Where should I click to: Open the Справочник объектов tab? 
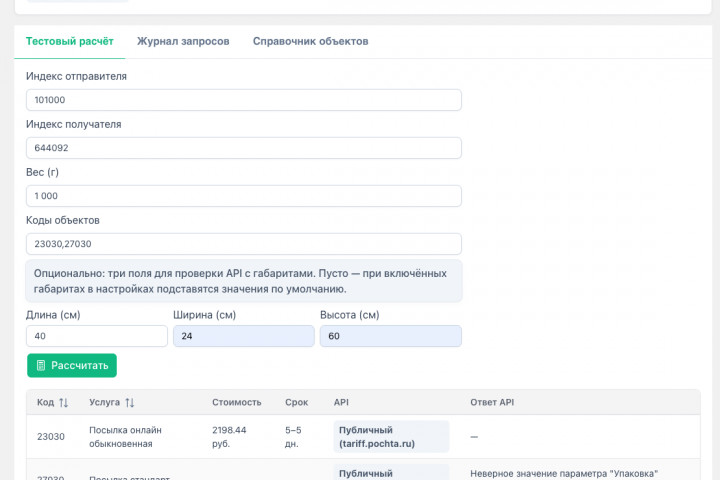[310, 41]
